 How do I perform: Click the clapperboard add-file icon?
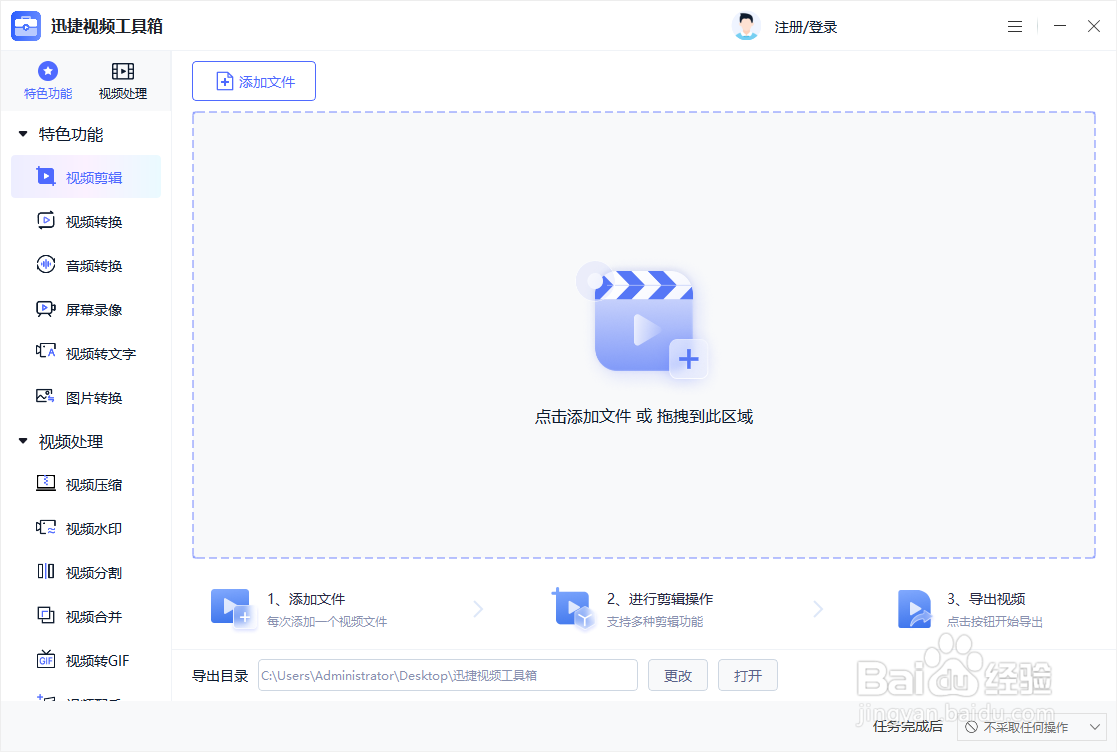pos(644,320)
